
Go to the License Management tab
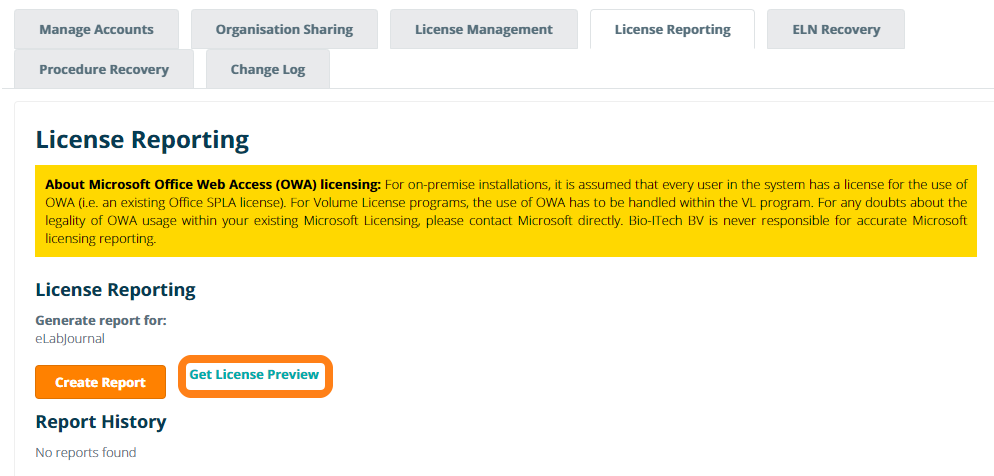[x=483, y=29]
